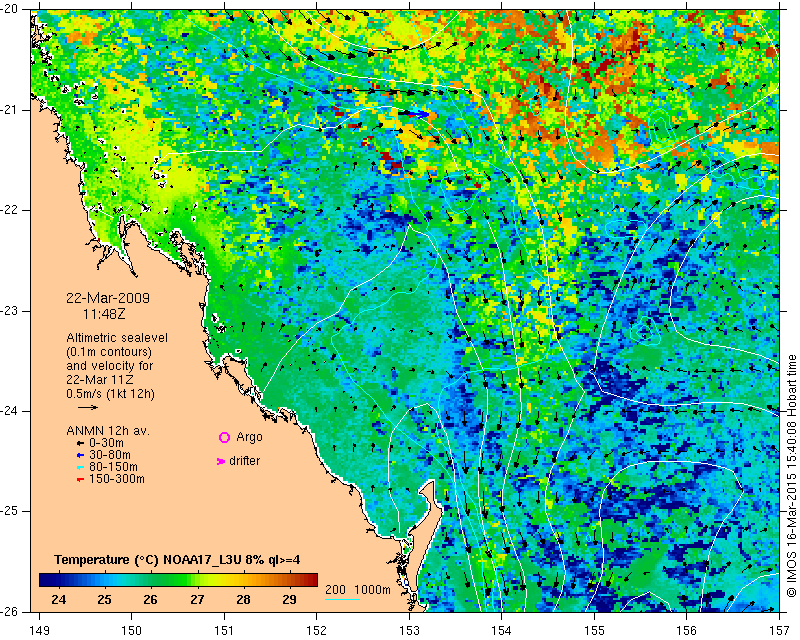Click the cyan 200m depth contour sample line
800x640 pixels.
(x=342, y=599)
